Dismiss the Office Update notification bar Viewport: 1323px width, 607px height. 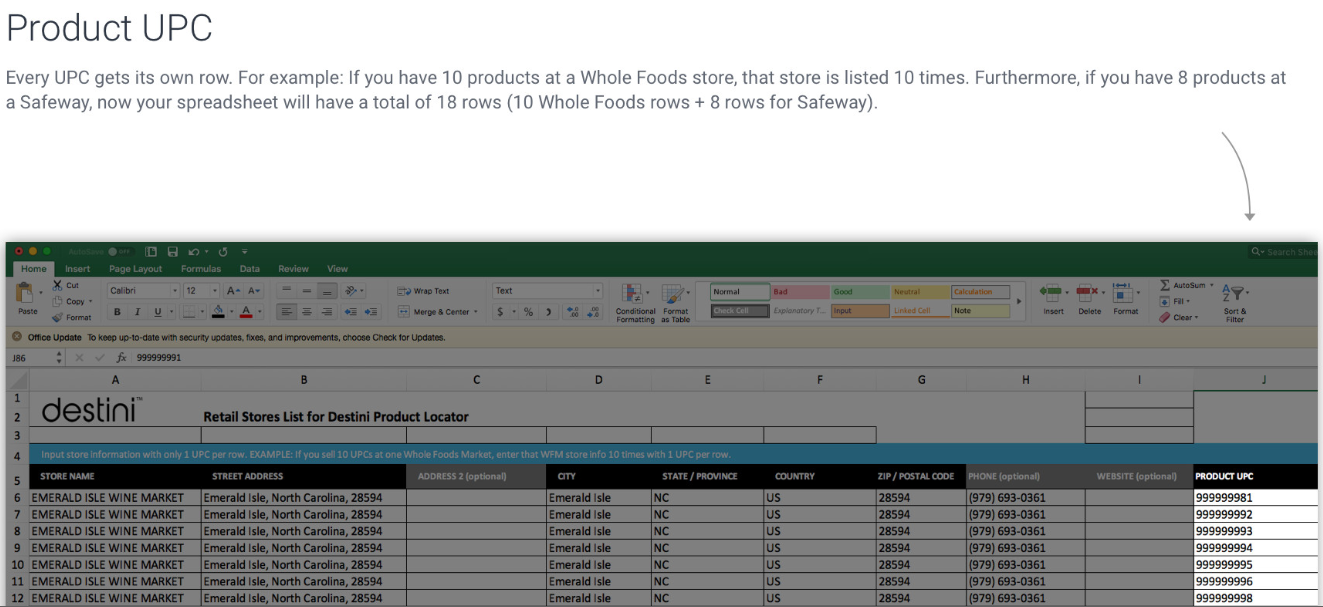(x=17, y=337)
